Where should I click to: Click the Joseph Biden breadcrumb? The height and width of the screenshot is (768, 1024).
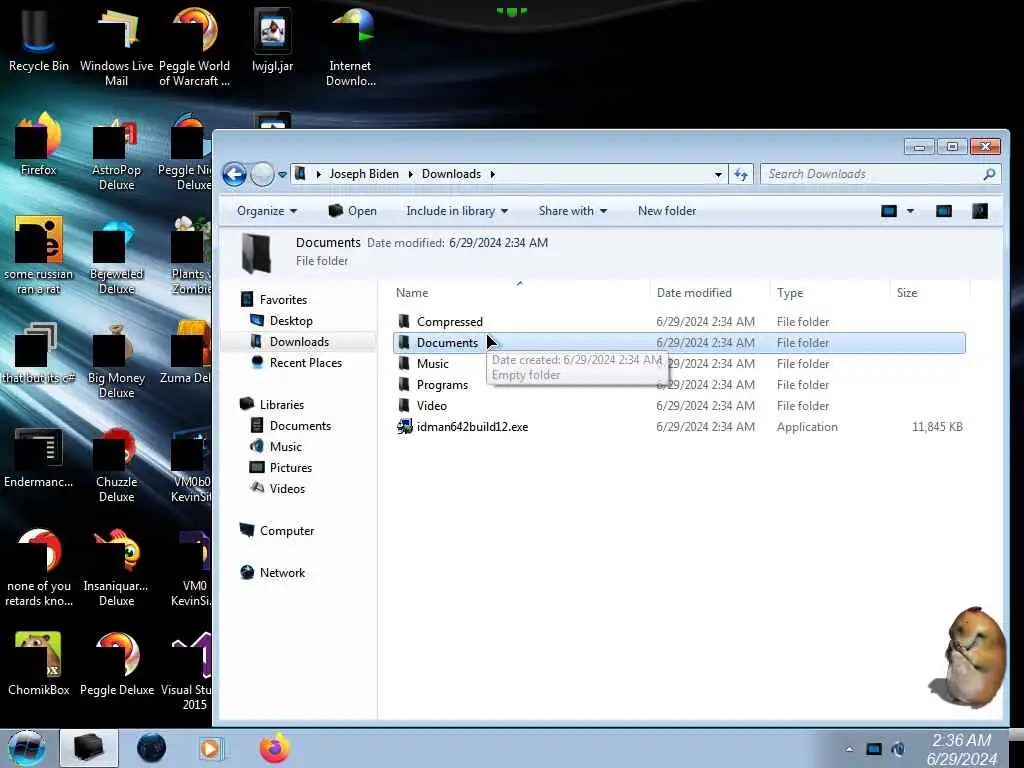[x=364, y=174]
